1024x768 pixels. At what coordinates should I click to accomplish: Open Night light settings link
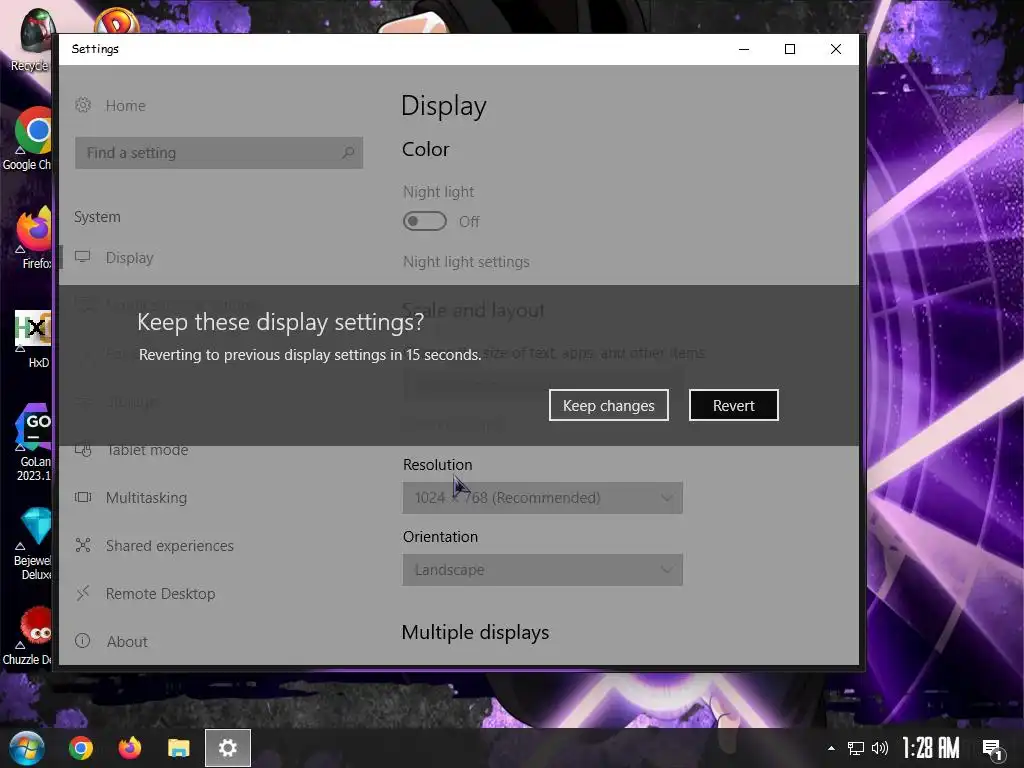[x=466, y=262]
